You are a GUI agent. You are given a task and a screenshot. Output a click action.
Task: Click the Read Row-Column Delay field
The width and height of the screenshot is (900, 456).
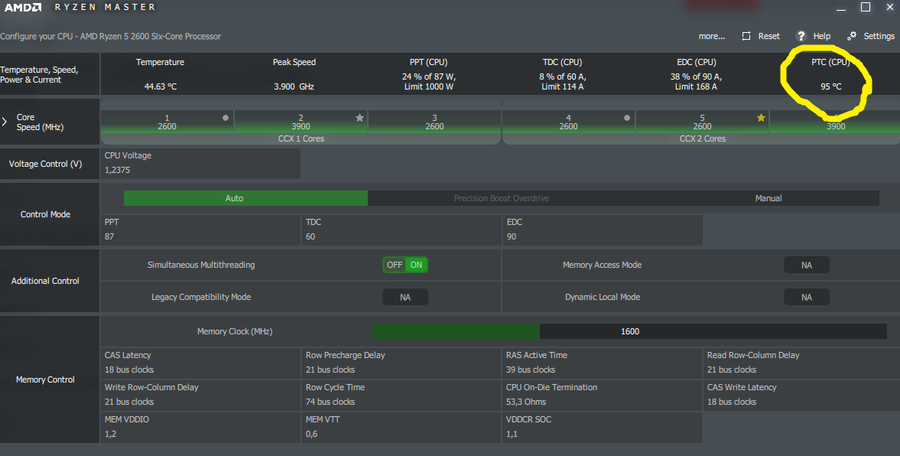(x=801, y=362)
